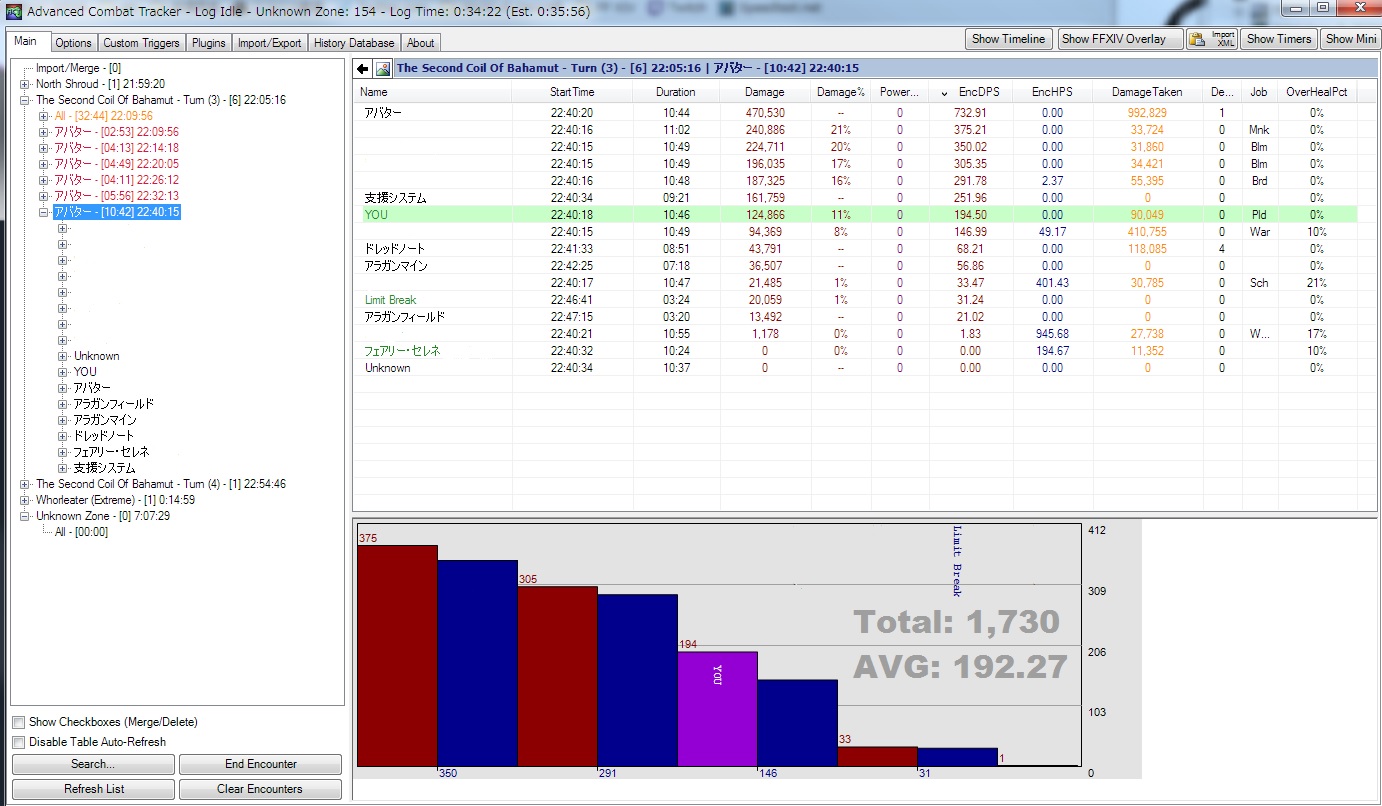Viewport: 1382px width, 806px height.
Task: Expand The Second Coil Of Bahamut Turn (4) node
Action: click(25, 484)
